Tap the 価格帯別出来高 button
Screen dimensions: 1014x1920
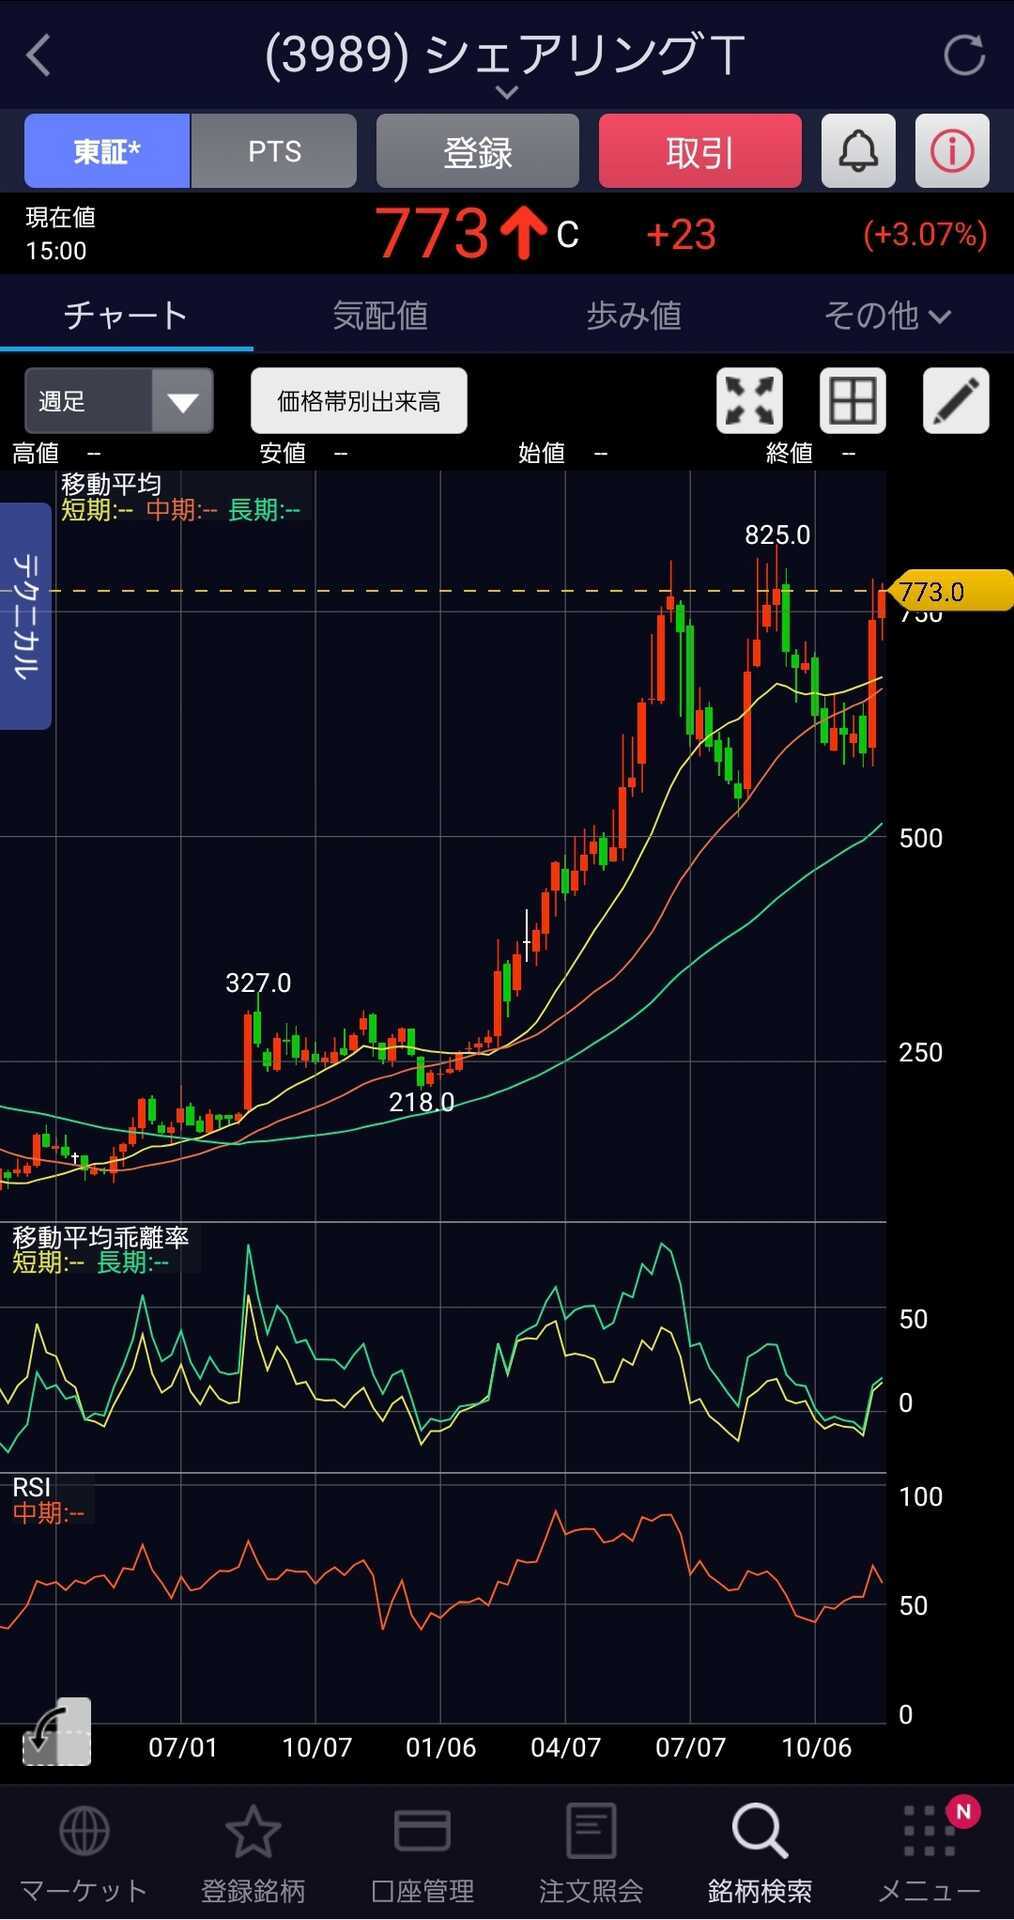point(359,401)
